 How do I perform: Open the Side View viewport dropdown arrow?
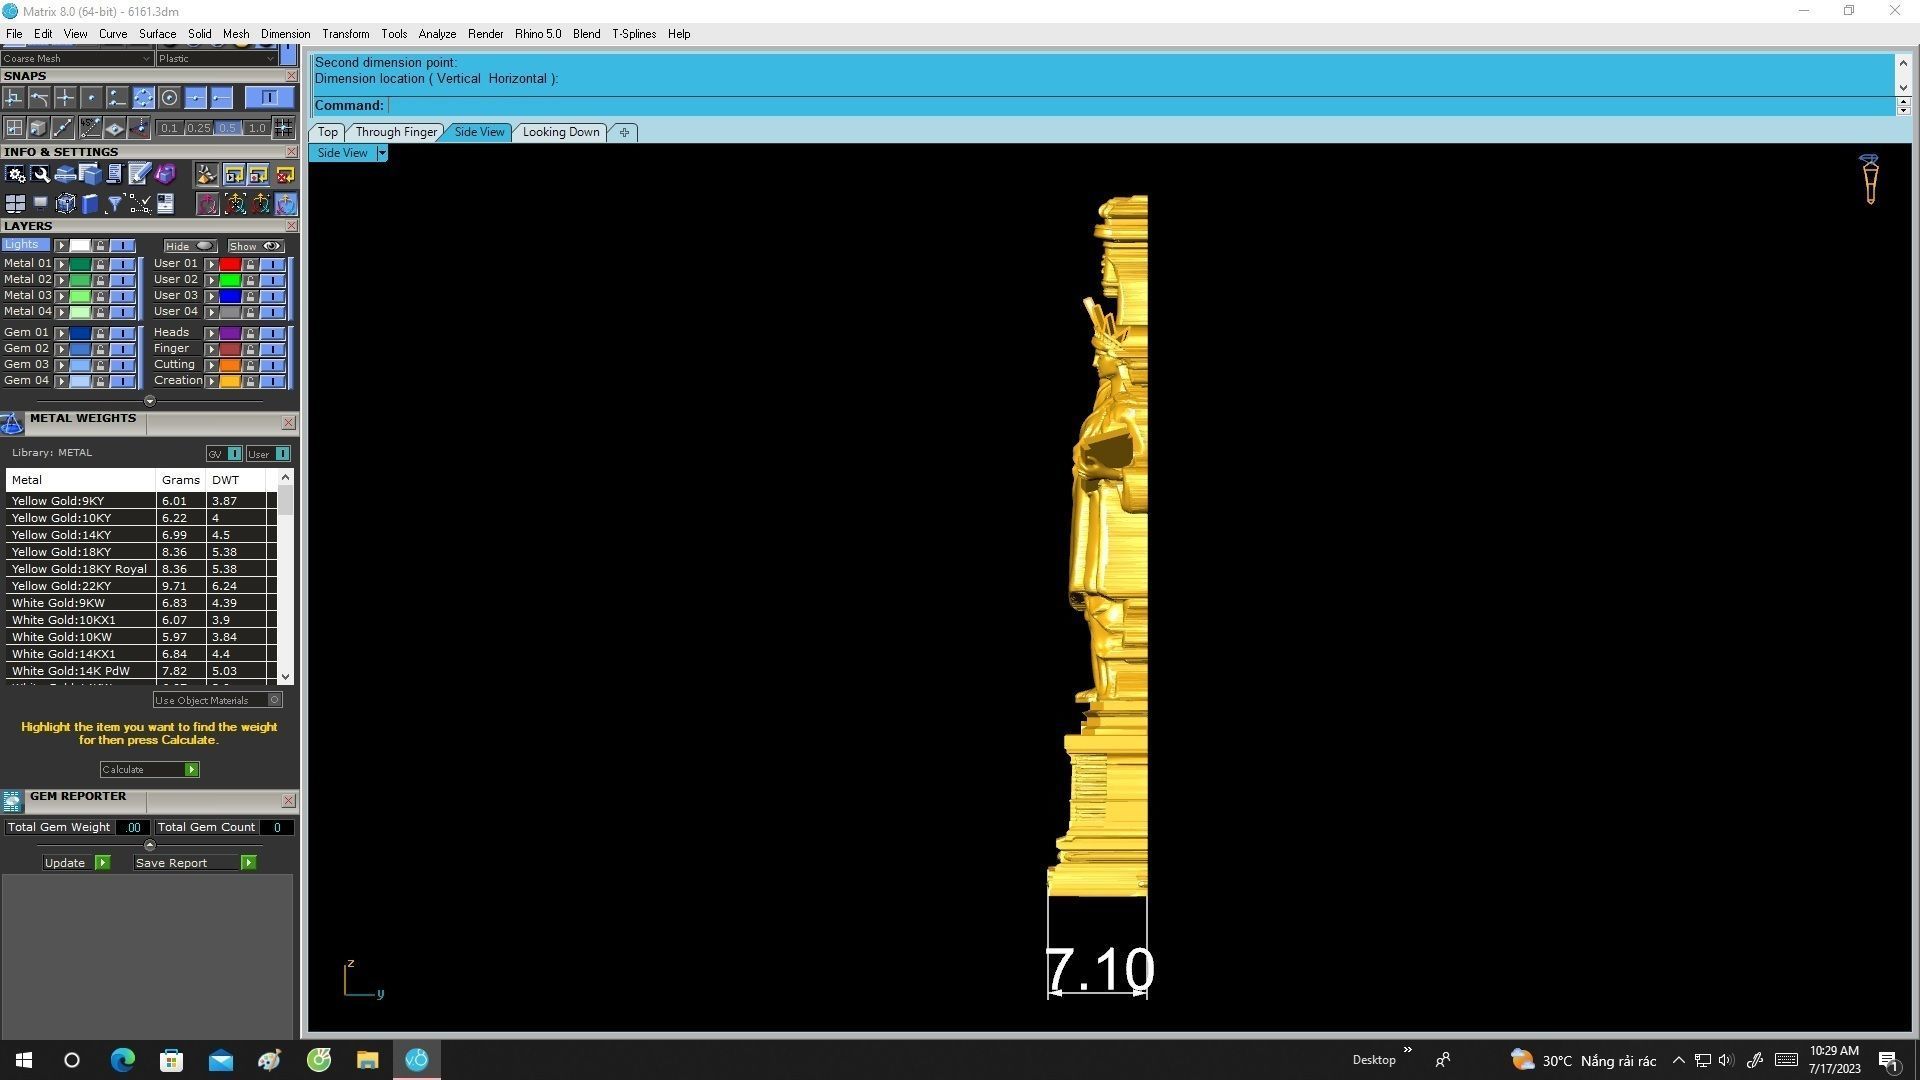(381, 153)
